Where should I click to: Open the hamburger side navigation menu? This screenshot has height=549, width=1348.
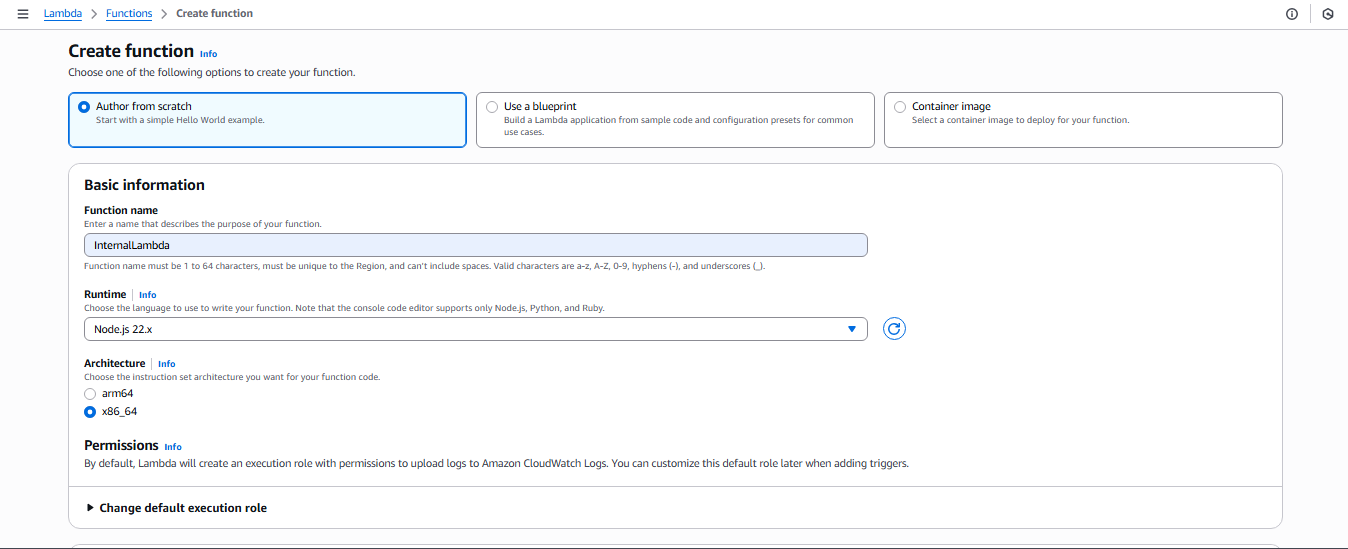[23, 14]
